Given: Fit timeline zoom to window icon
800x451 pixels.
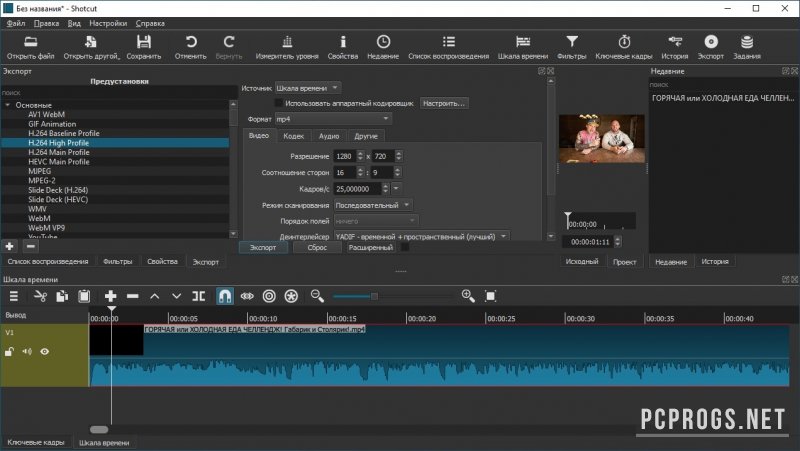Looking at the screenshot, I should pyautogui.click(x=490, y=296).
